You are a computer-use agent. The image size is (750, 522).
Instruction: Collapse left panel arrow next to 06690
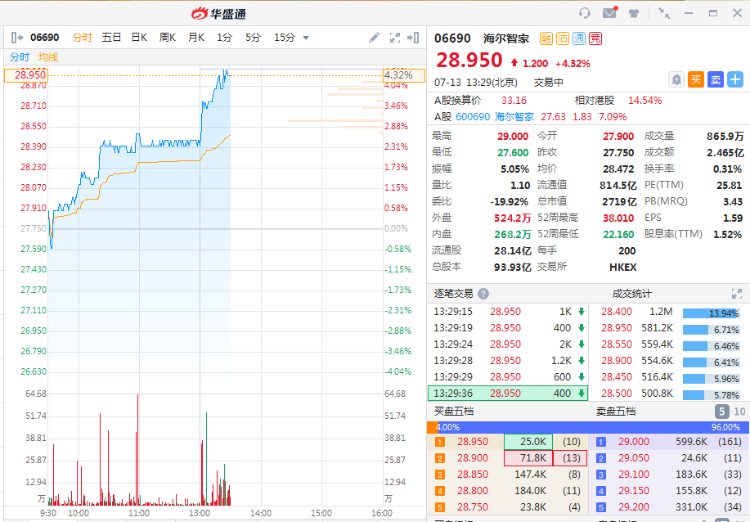(x=17, y=37)
